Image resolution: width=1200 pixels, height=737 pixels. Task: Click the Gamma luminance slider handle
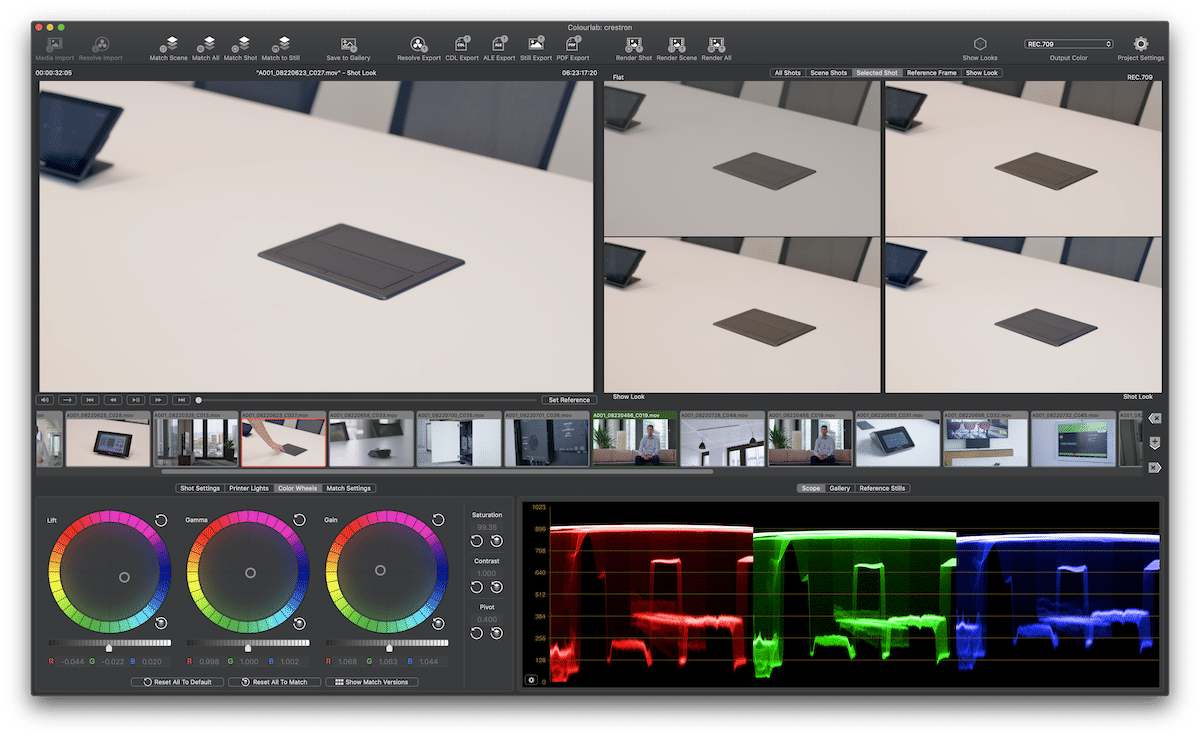(x=247, y=648)
